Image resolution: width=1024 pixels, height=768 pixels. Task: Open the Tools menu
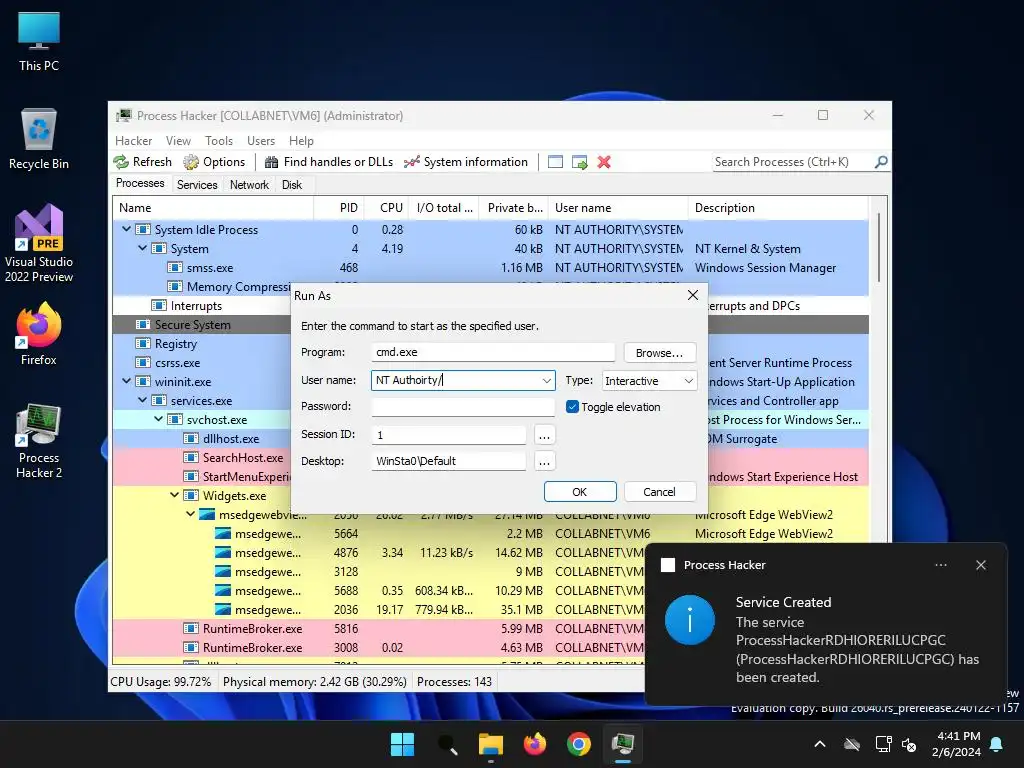click(x=219, y=141)
